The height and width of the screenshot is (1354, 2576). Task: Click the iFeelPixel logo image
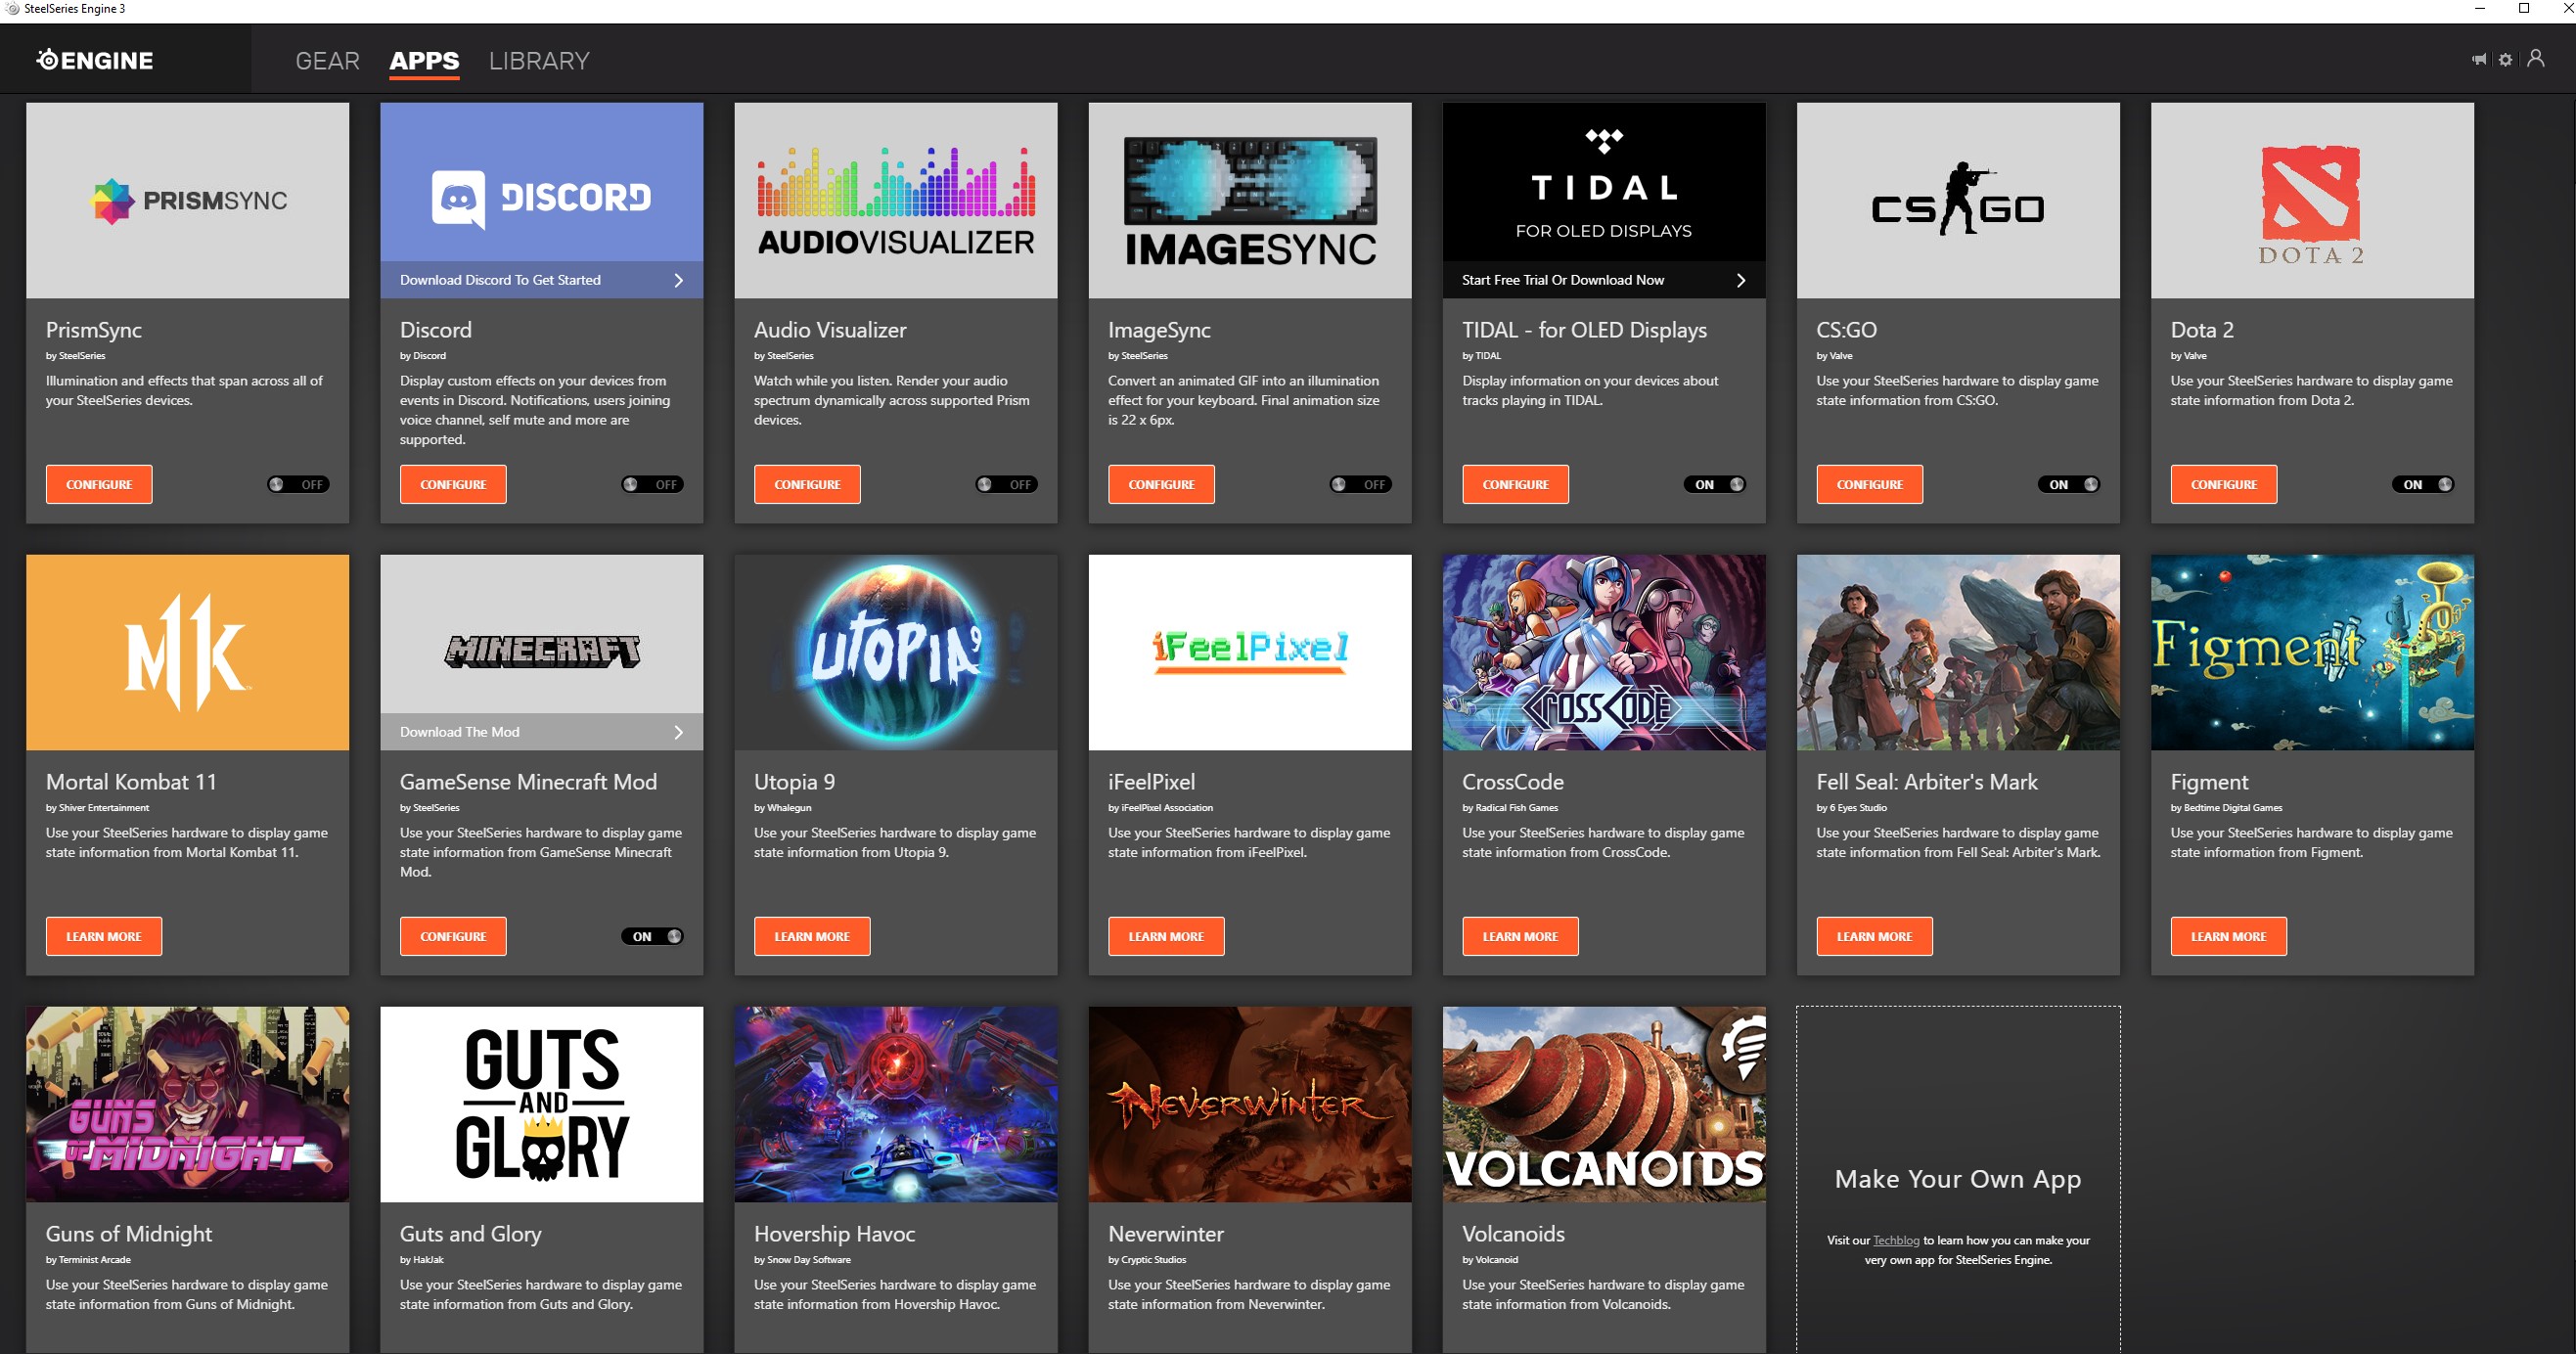click(1249, 652)
